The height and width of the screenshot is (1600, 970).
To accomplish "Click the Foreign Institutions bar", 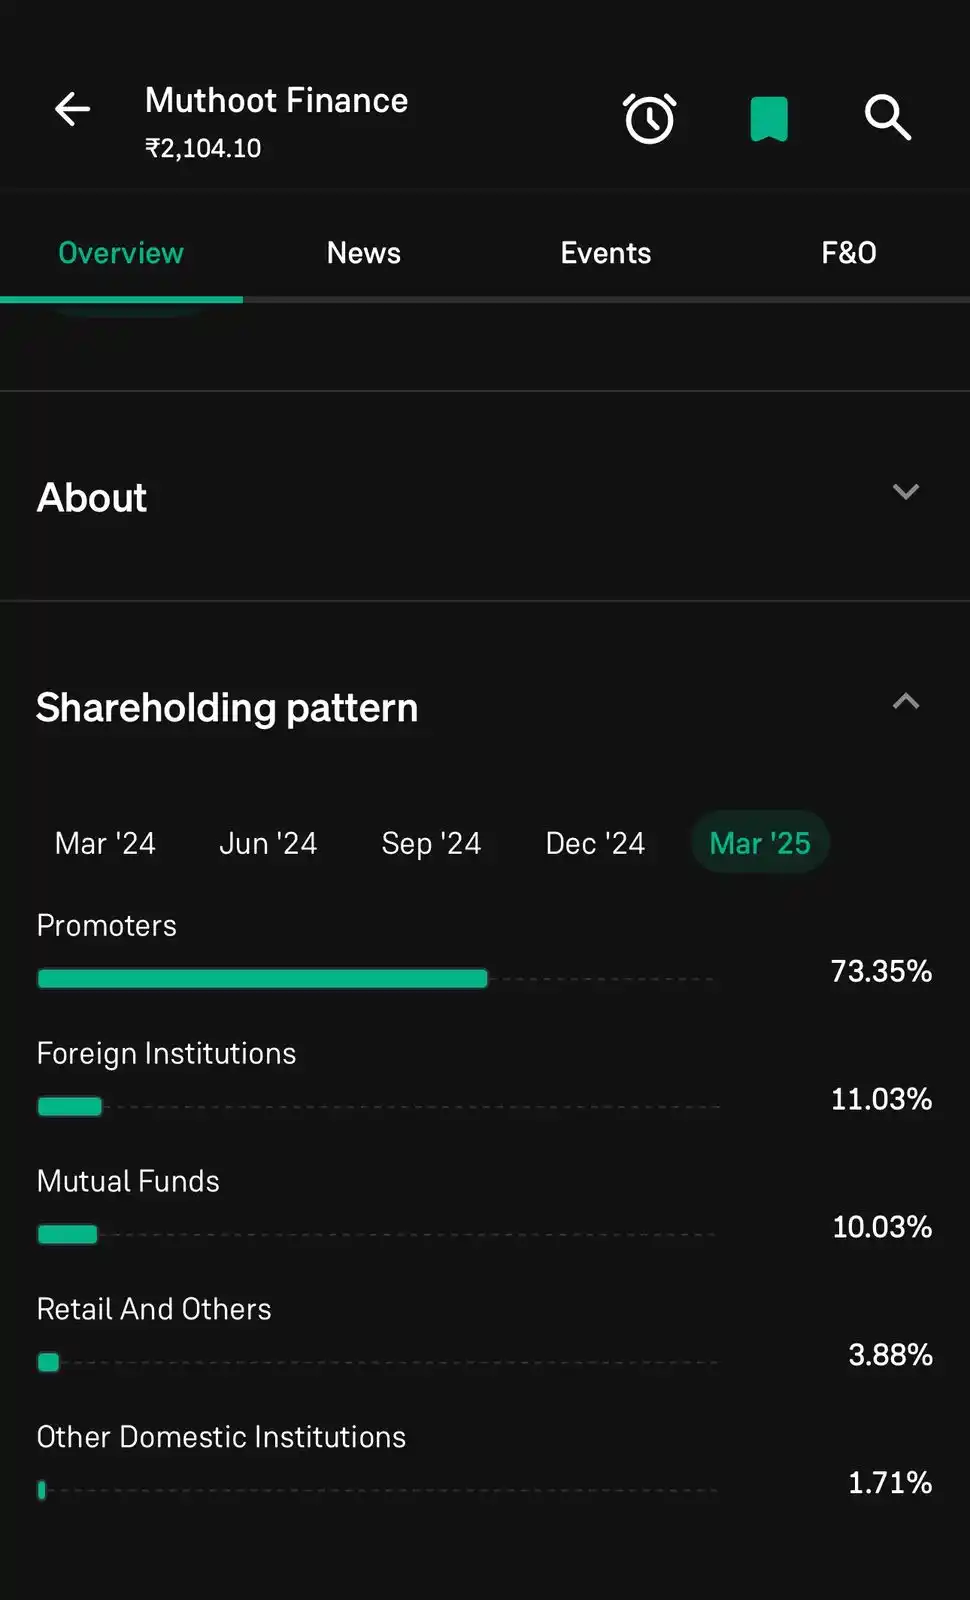I will 70,1106.
